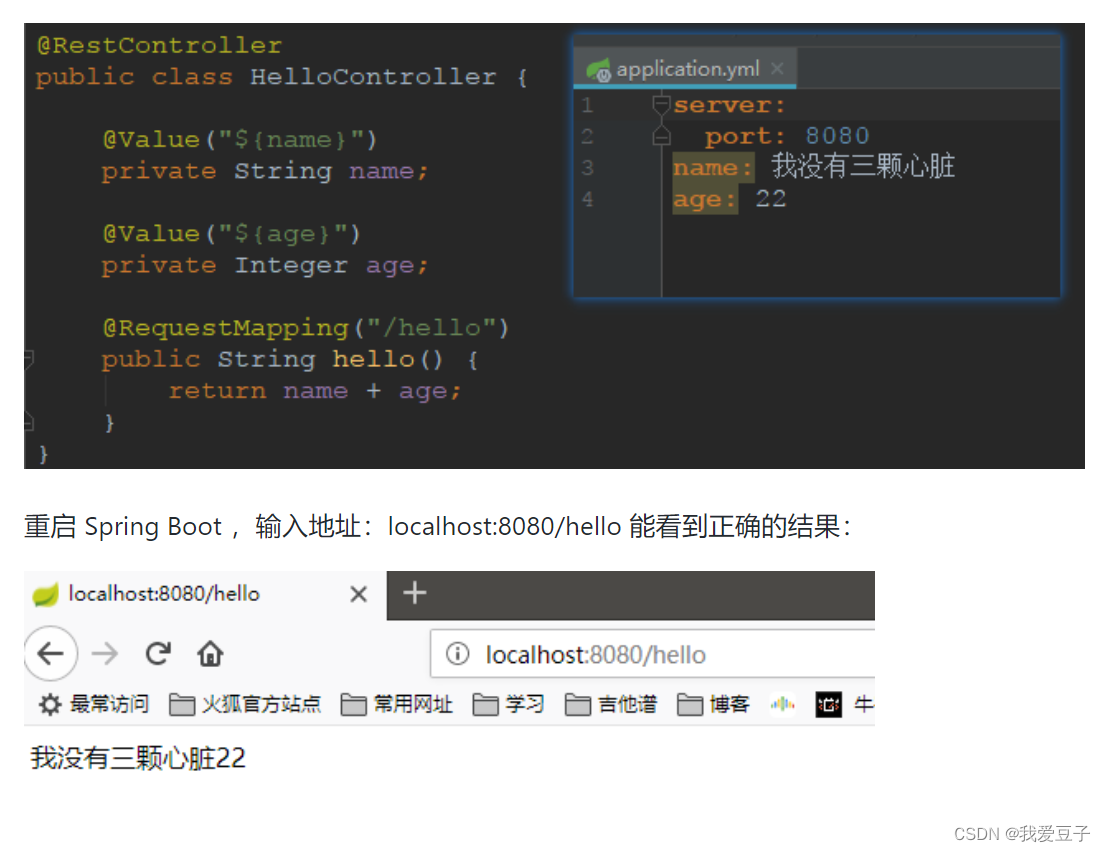Screen dimensions: 1106x852
Task: Open a new browser tab with plus
Action: [x=415, y=593]
